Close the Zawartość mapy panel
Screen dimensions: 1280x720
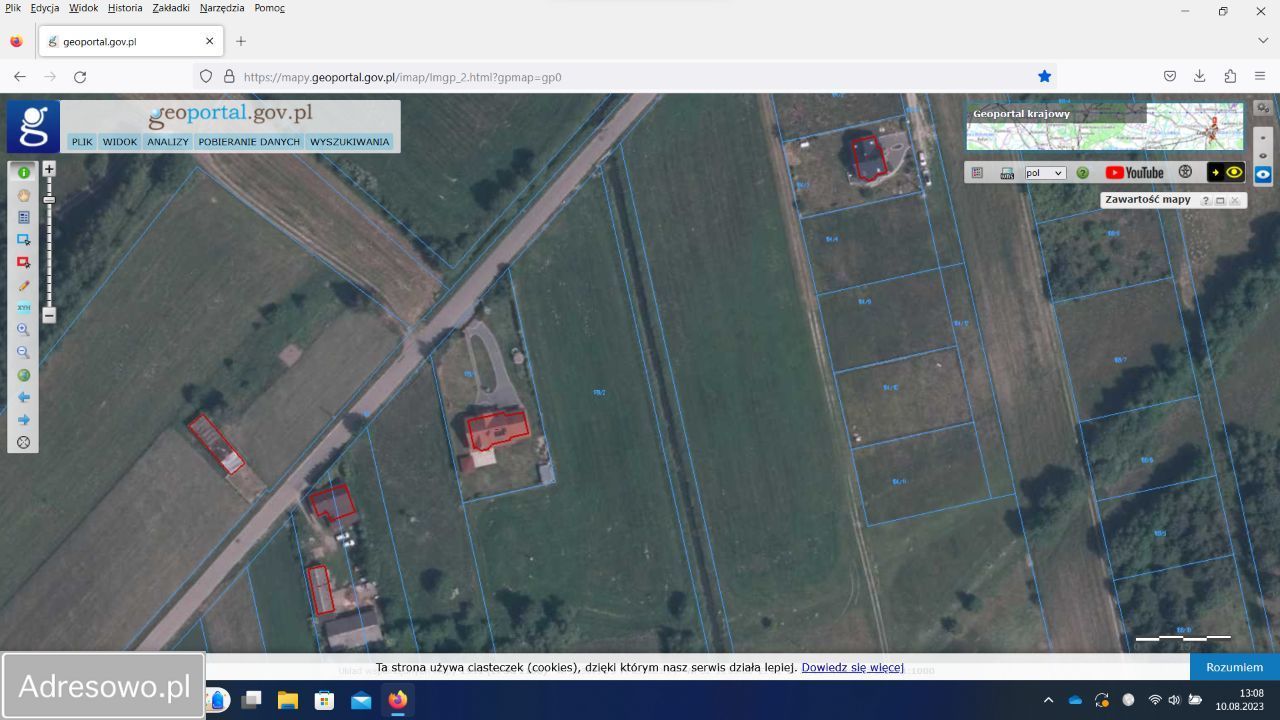click(1234, 200)
